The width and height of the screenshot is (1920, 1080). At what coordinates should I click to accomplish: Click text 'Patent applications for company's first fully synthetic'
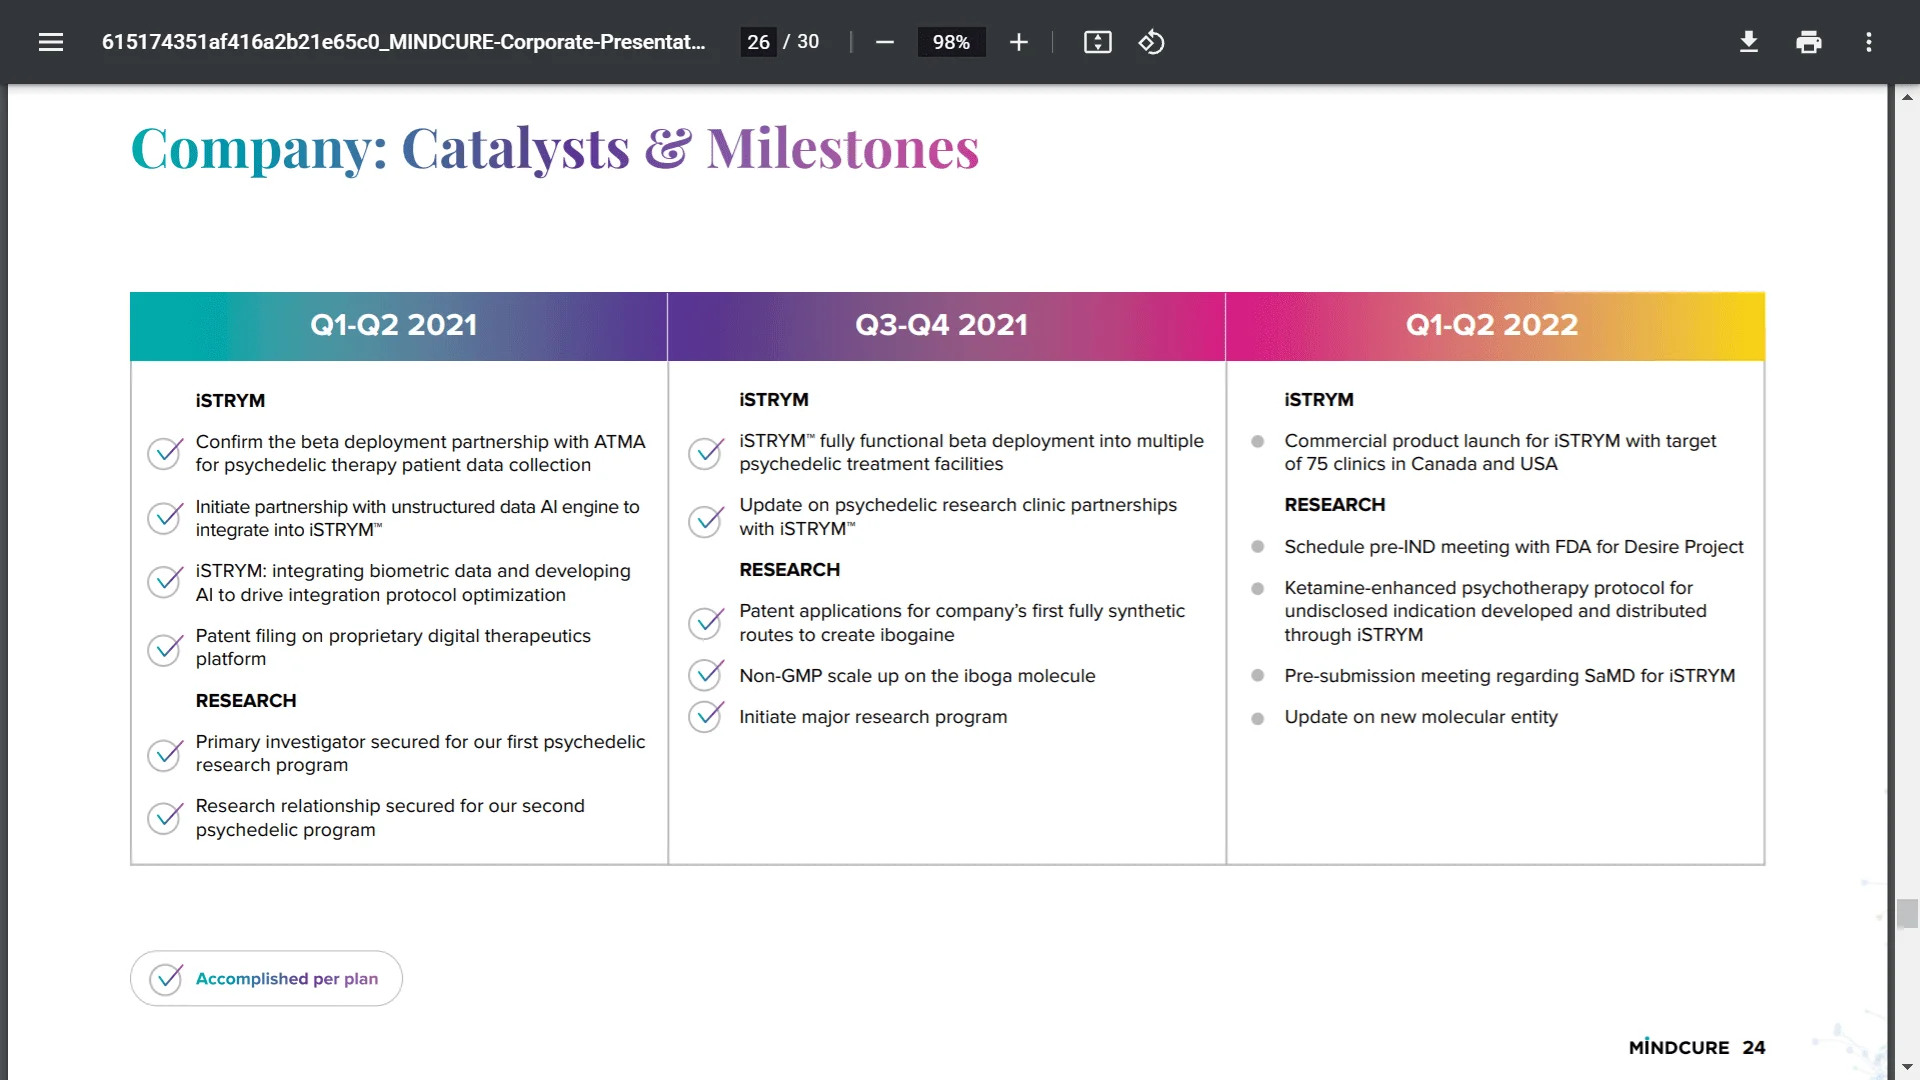(x=962, y=611)
